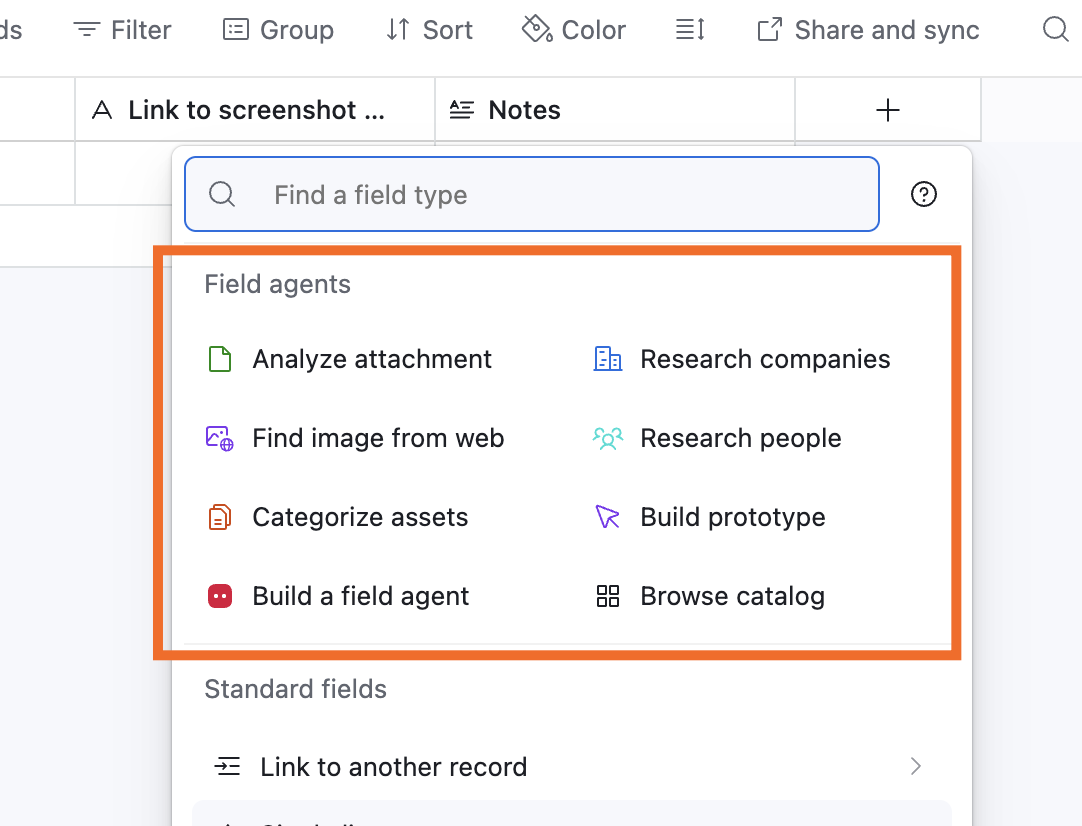1082x826 pixels.
Task: Open the Color options
Action: pyautogui.click(x=573, y=29)
